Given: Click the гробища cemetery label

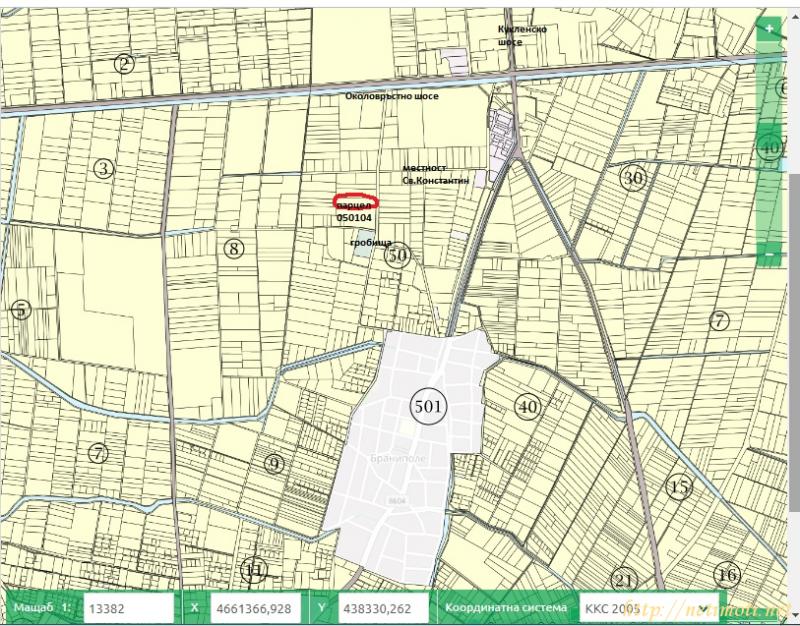Looking at the screenshot, I should click(370, 242).
